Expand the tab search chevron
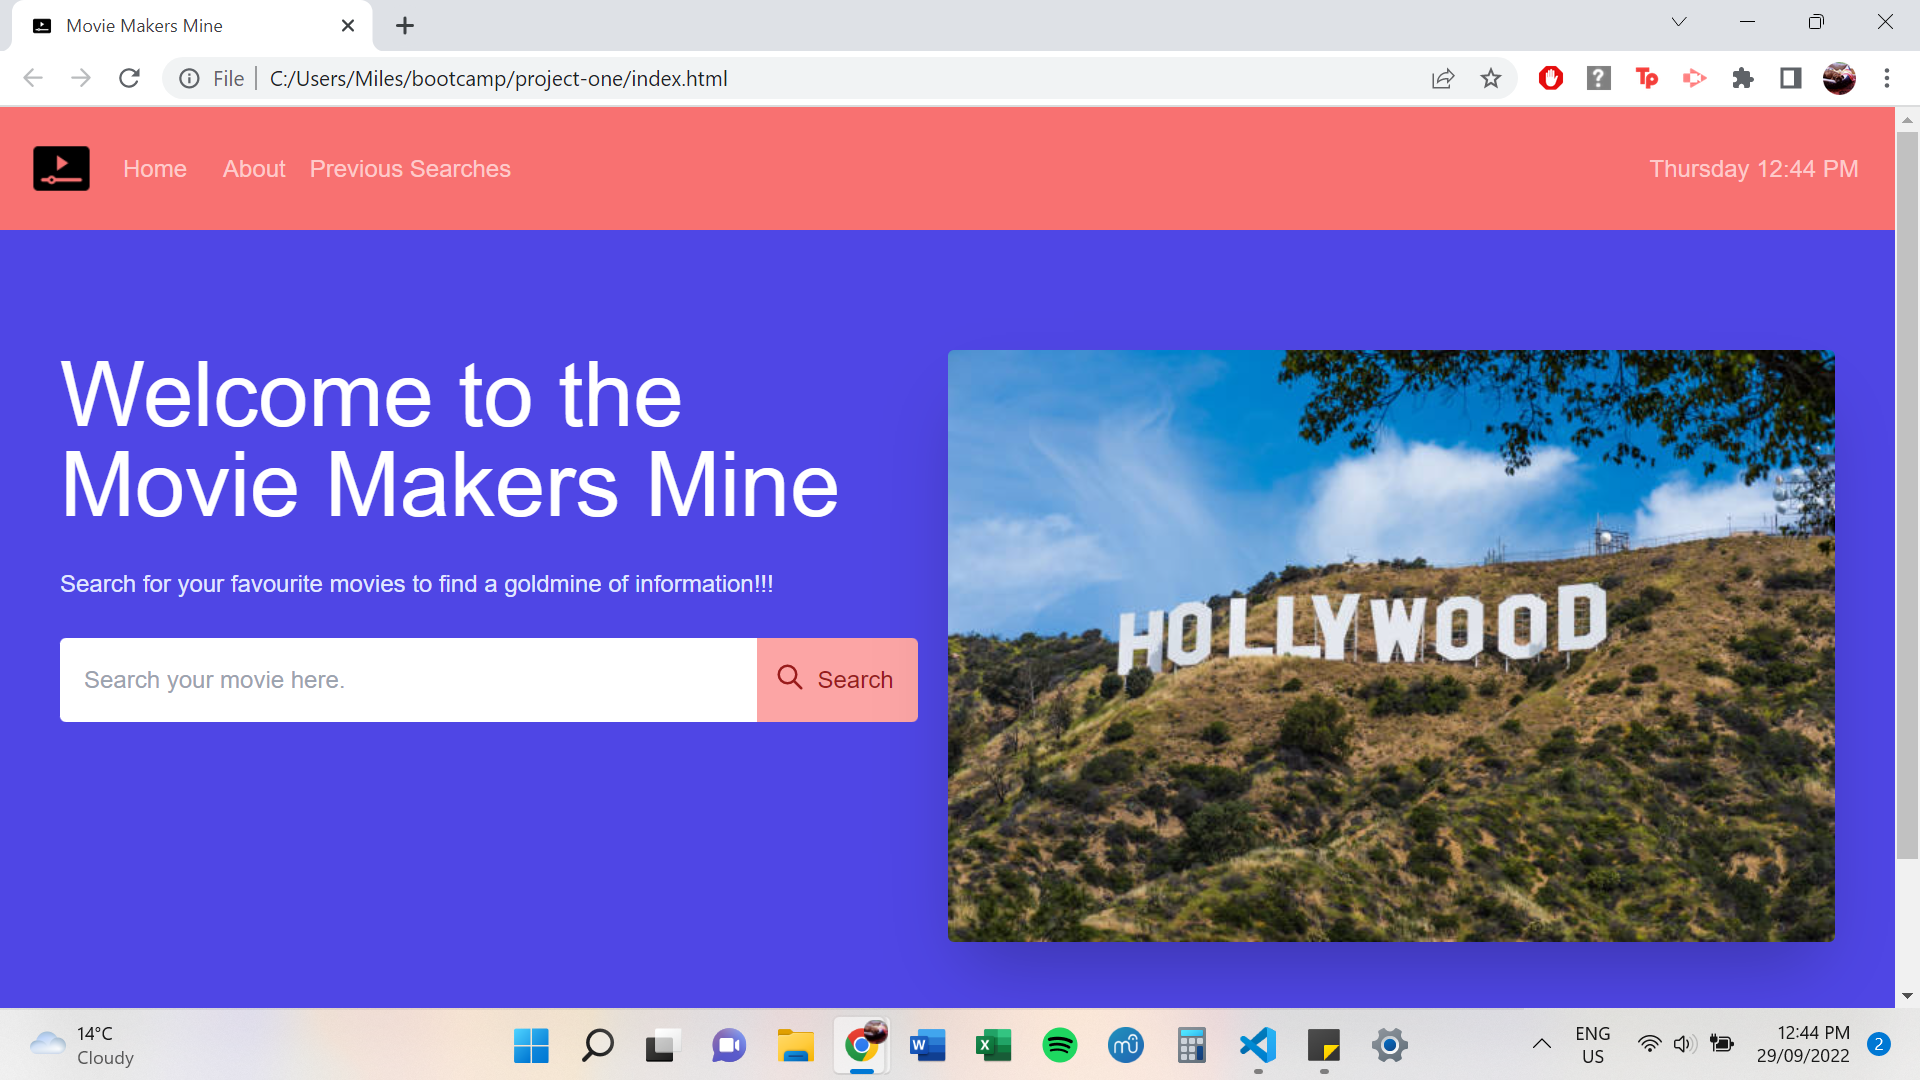Image resolution: width=1920 pixels, height=1080 pixels. tap(1679, 22)
